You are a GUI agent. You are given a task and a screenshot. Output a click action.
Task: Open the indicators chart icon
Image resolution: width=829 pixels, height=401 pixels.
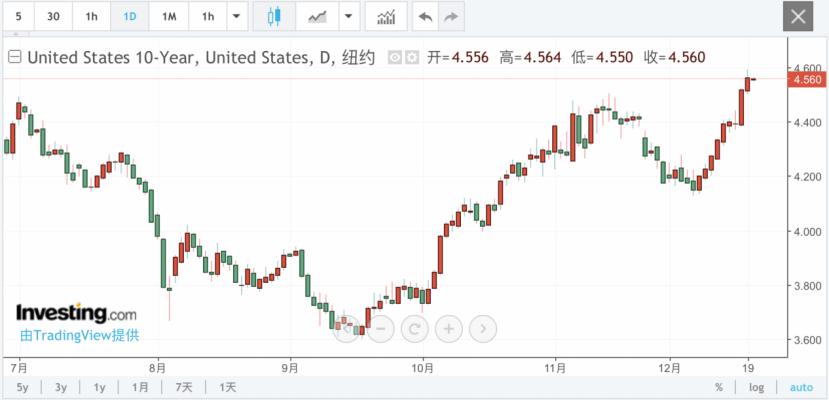pos(386,16)
